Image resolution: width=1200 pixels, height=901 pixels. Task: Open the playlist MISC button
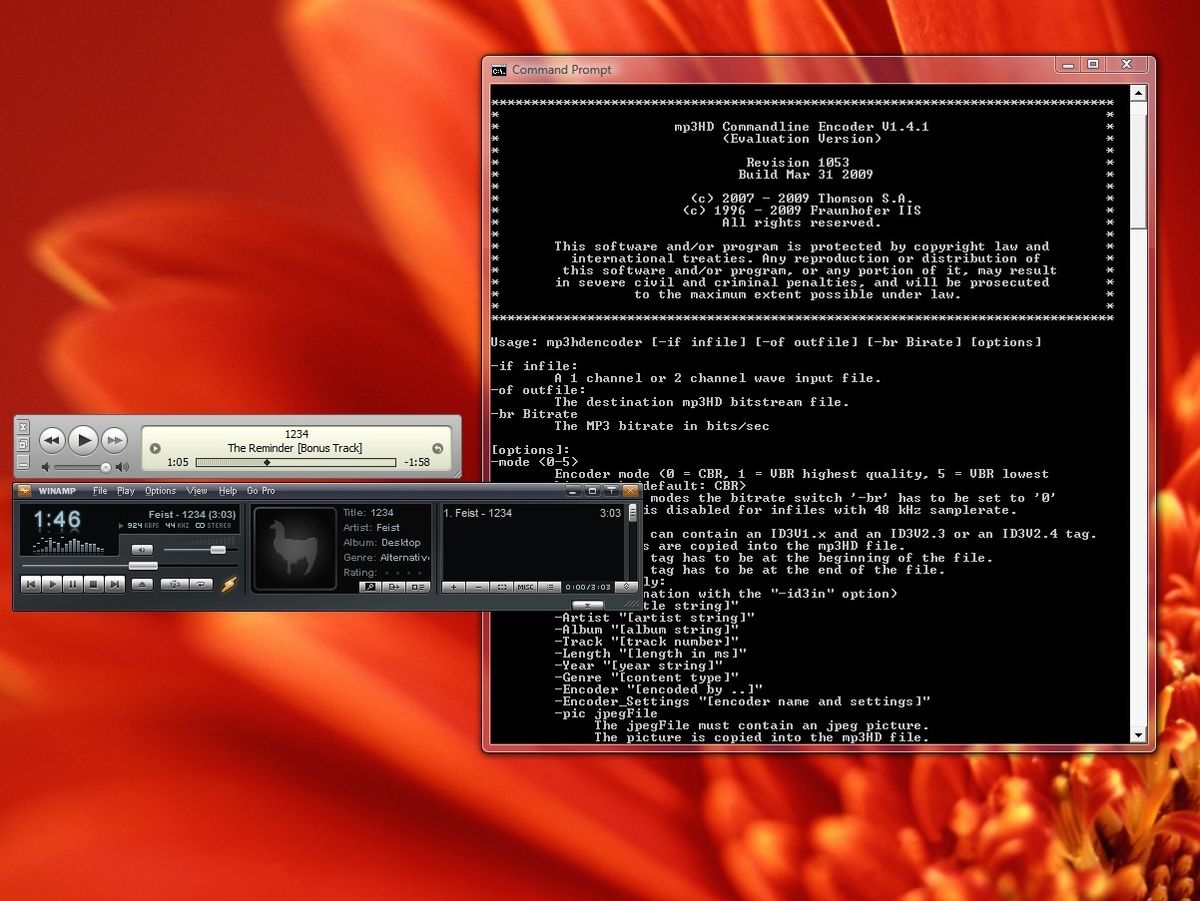coord(525,588)
